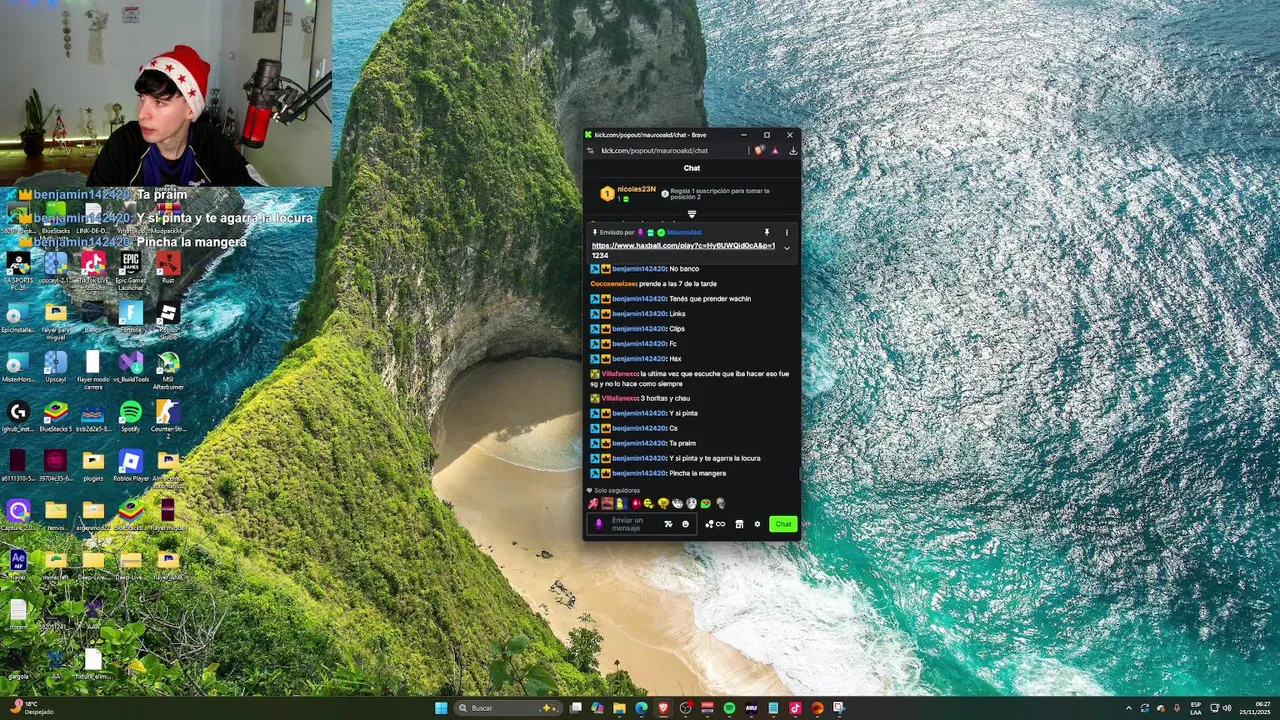Insert the green heart-eyes emote
1280x720 pixels.
tap(706, 503)
